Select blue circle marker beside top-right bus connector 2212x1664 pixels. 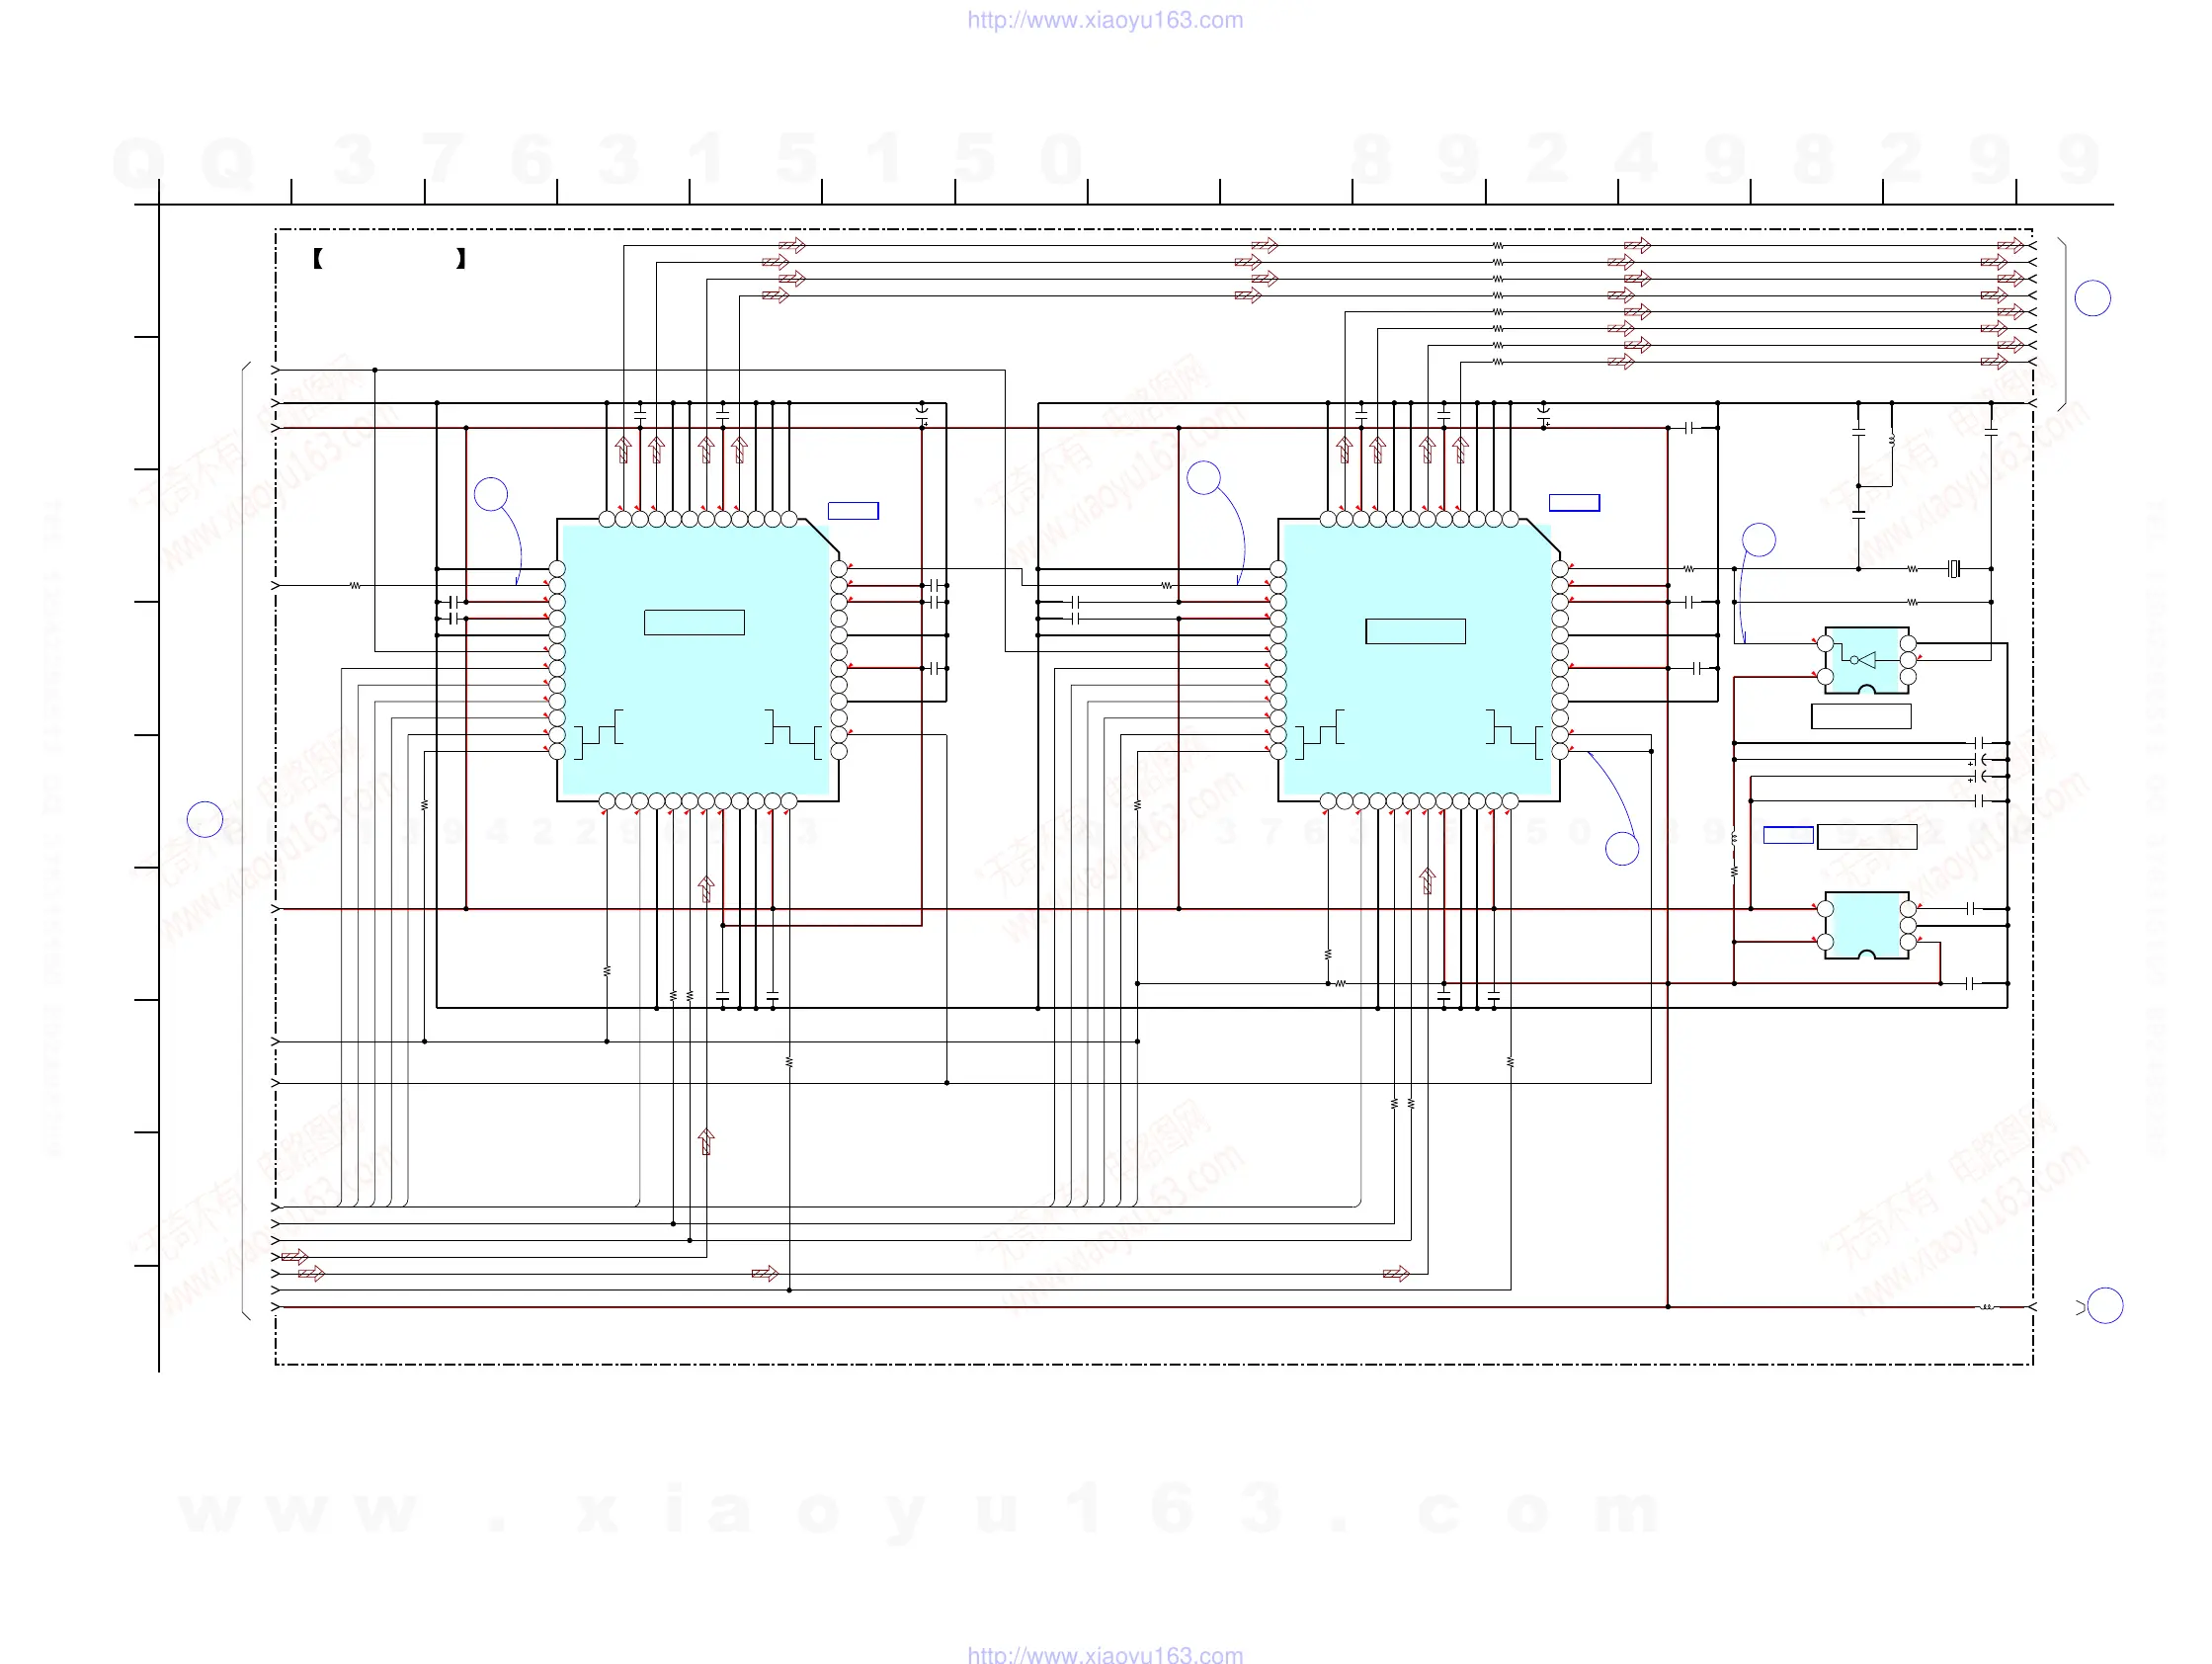pyautogui.click(x=2092, y=298)
